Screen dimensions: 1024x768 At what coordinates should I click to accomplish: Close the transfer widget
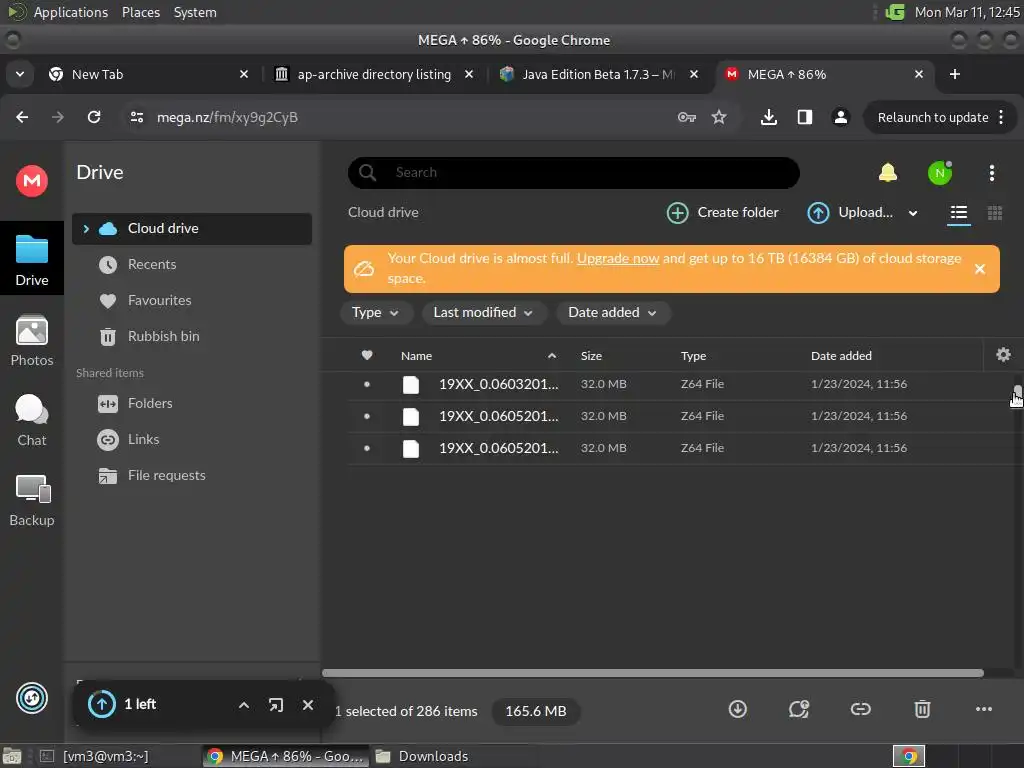308,705
